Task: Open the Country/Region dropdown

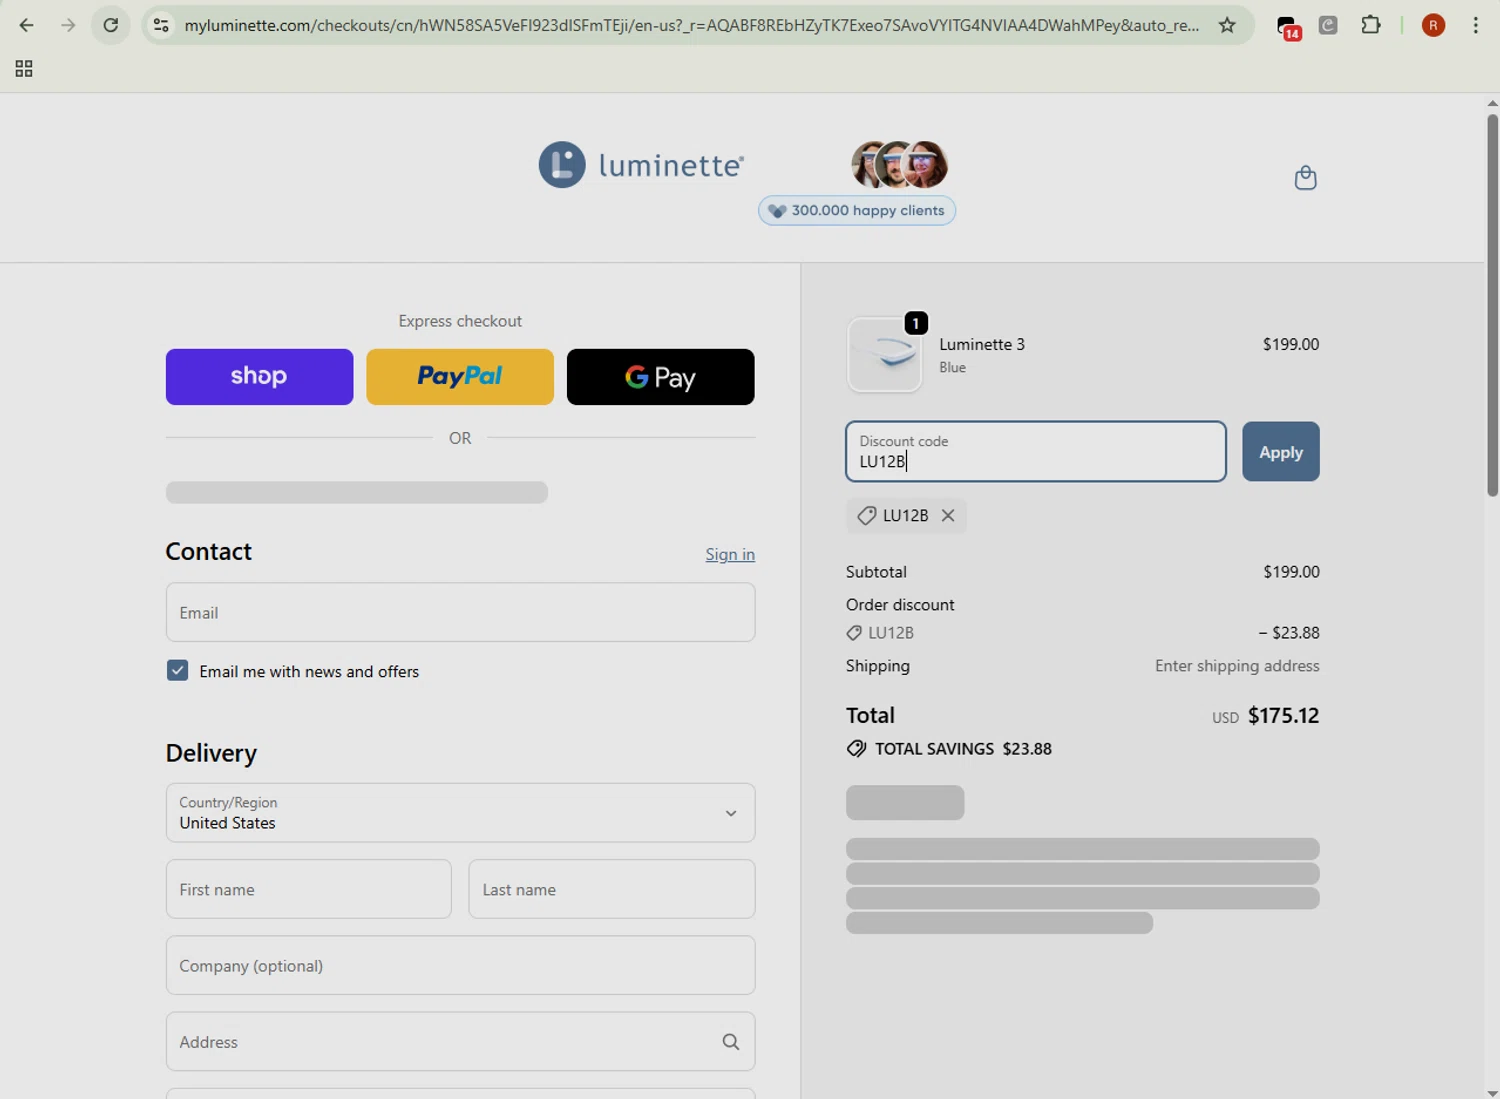Action: tap(460, 813)
